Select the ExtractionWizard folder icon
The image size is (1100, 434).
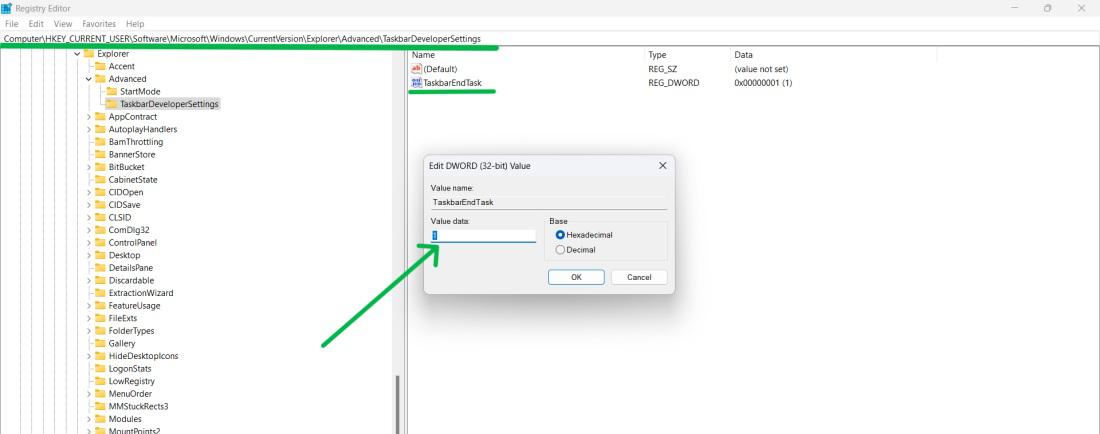(x=100, y=293)
